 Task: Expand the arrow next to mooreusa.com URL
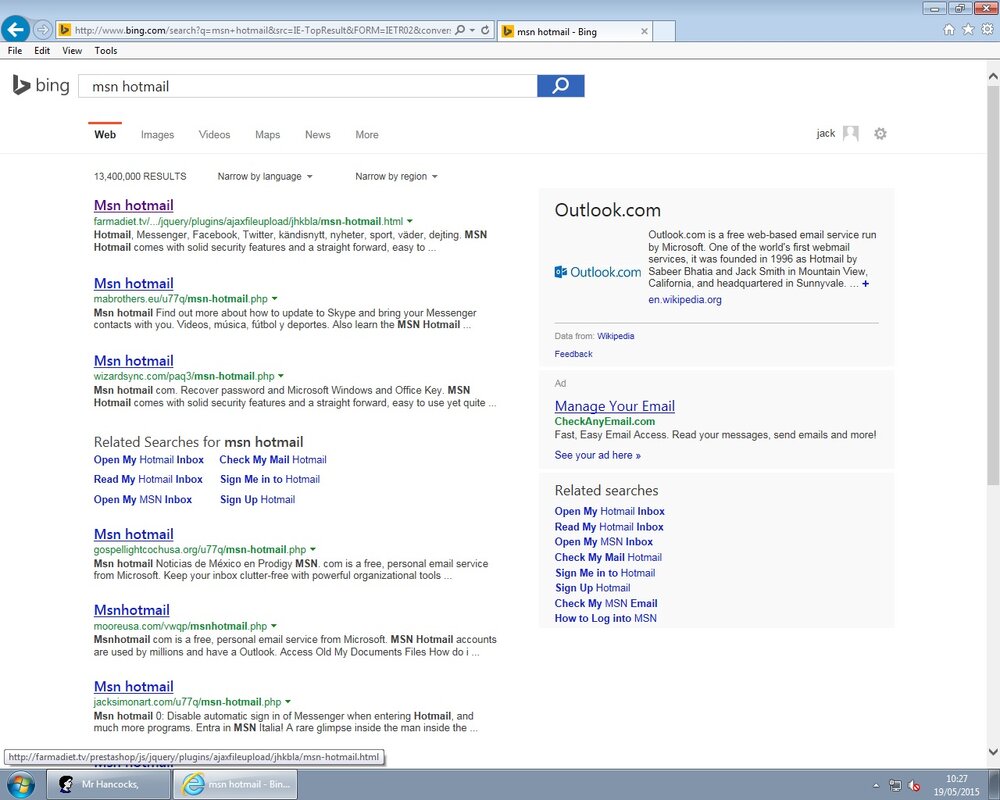tap(274, 626)
